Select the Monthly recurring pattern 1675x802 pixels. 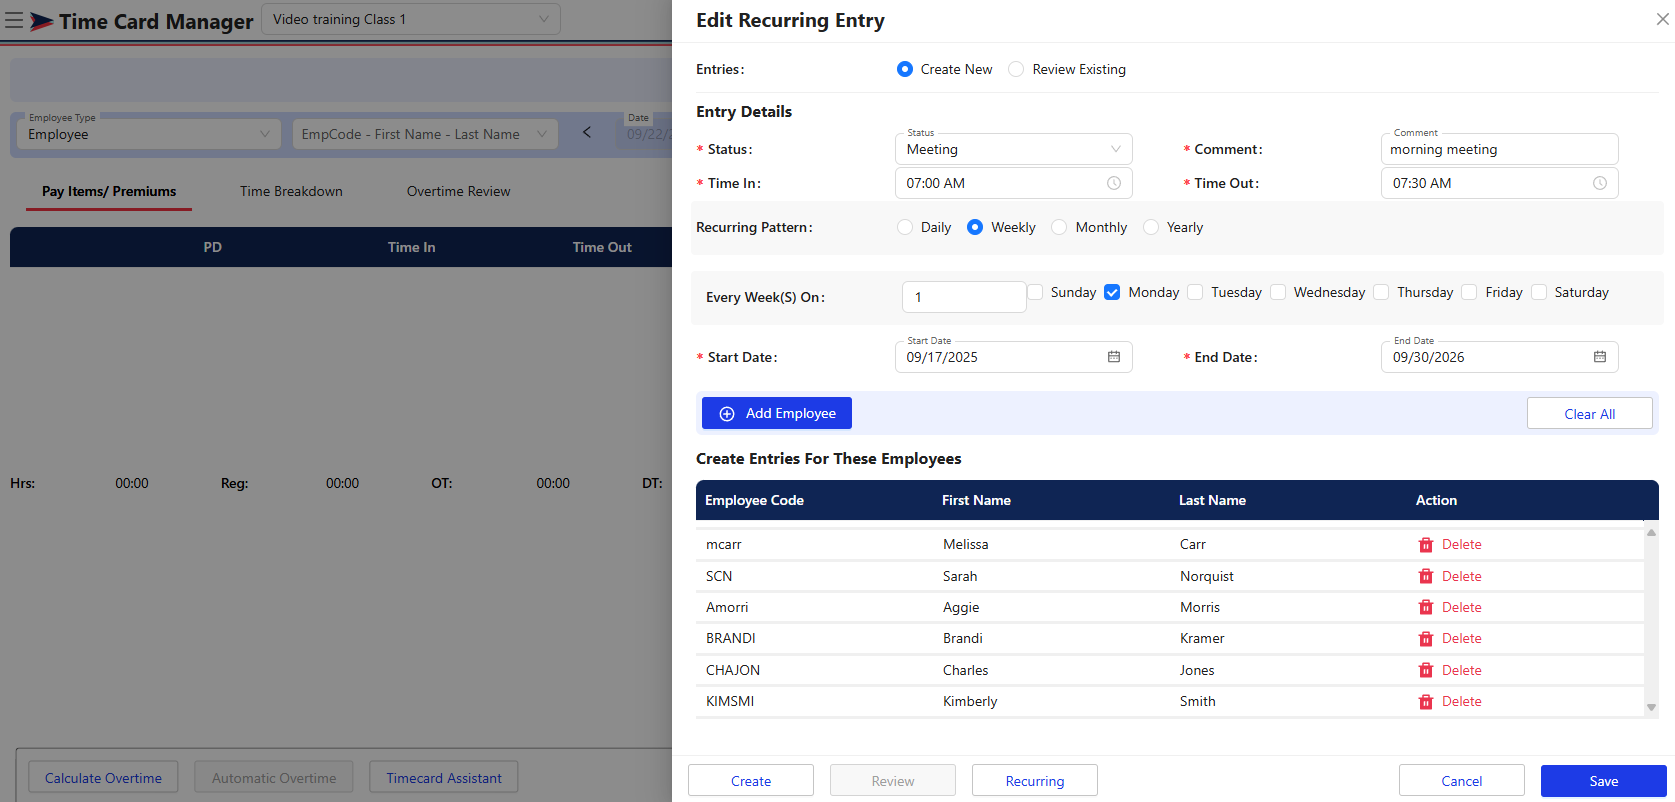[x=1059, y=227]
